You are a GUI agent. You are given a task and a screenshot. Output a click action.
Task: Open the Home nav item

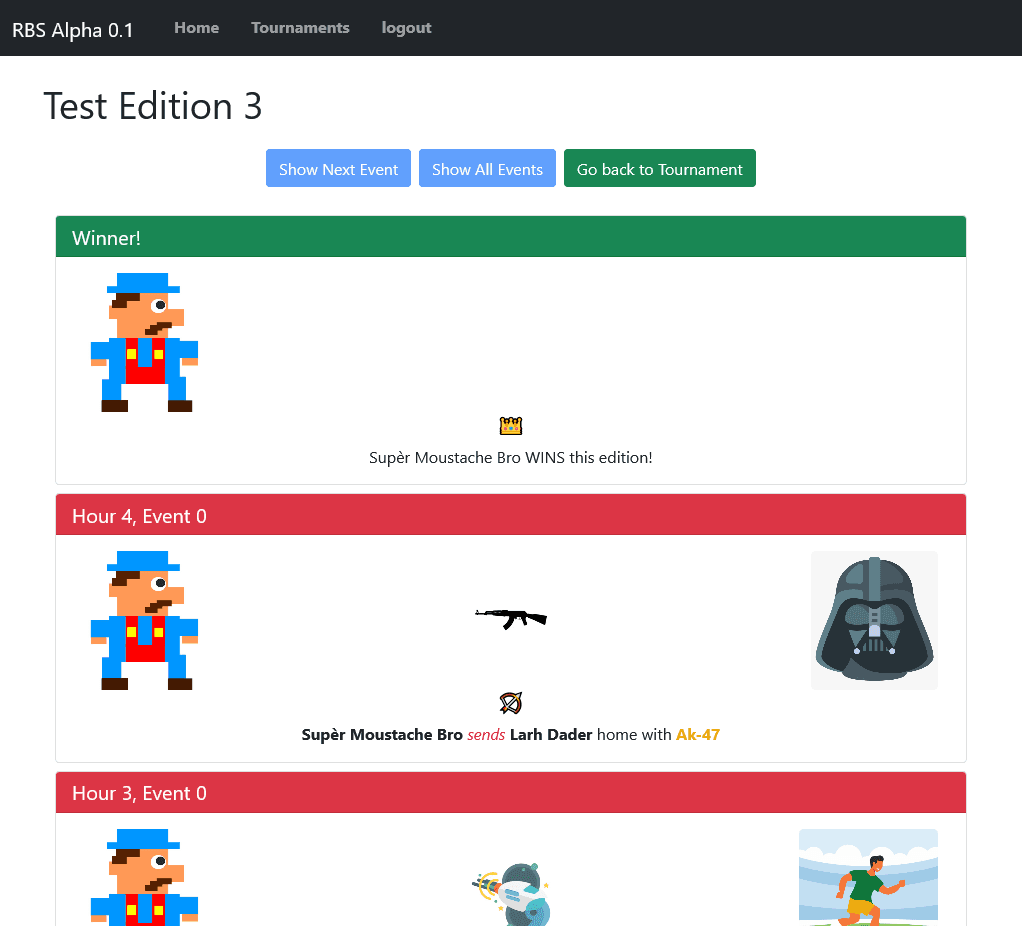coord(196,28)
